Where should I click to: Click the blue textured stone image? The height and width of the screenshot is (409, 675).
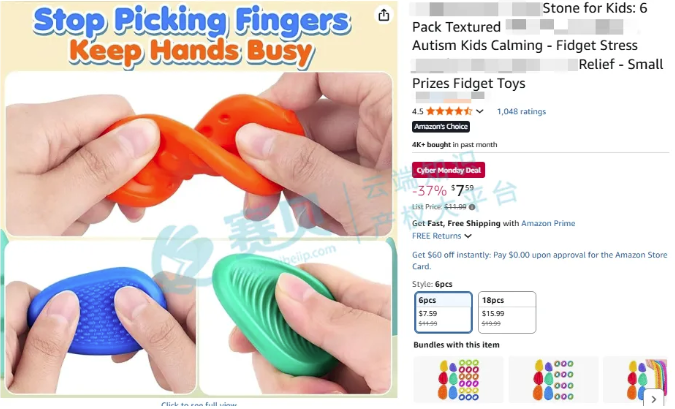(x=100, y=317)
